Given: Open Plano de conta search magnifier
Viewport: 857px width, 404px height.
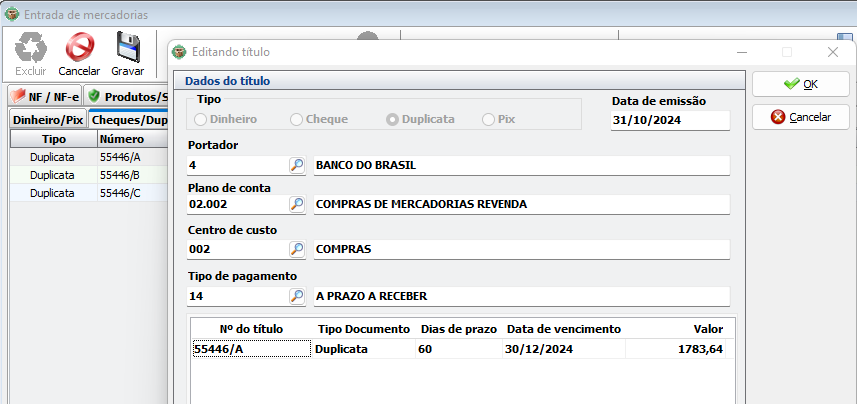Looking at the screenshot, I should coord(297,204).
